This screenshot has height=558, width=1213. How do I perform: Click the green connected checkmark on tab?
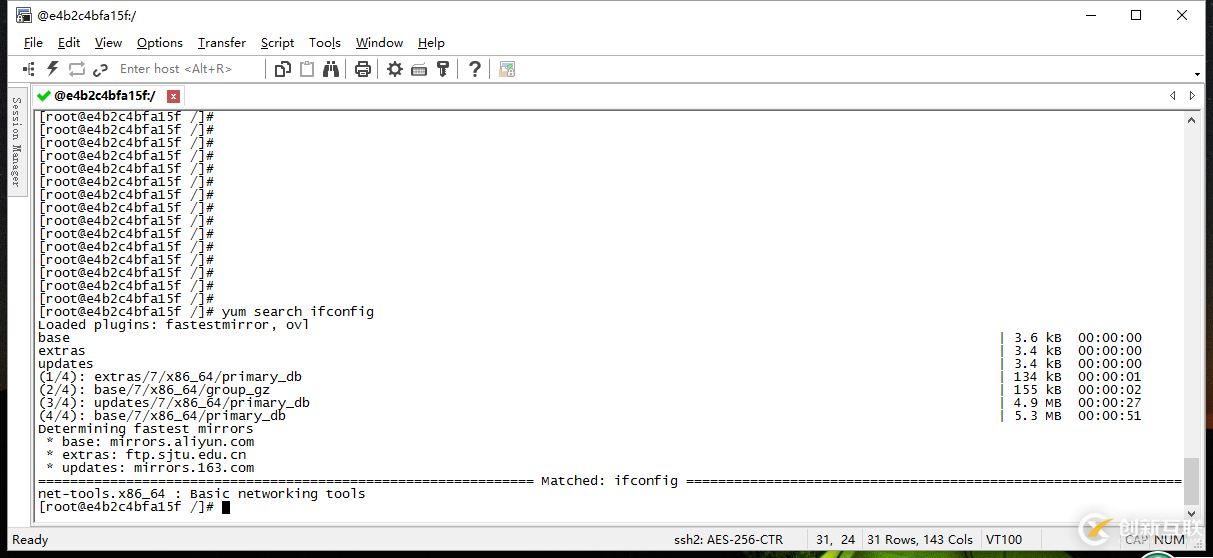(x=43, y=96)
